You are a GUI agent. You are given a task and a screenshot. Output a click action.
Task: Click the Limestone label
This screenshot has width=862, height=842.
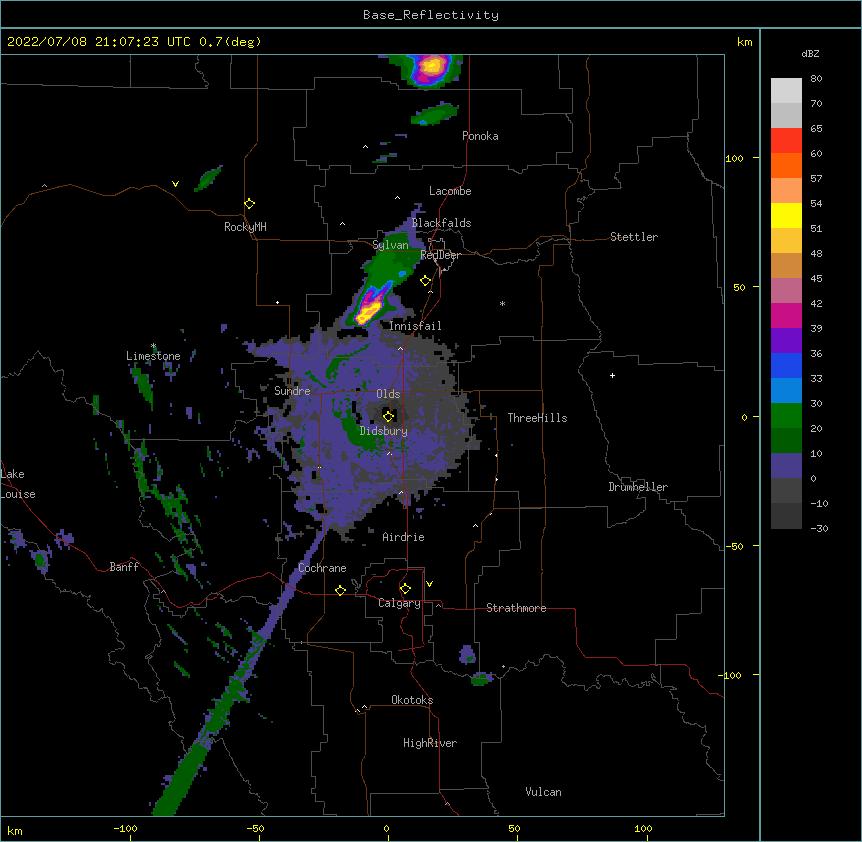(153, 356)
